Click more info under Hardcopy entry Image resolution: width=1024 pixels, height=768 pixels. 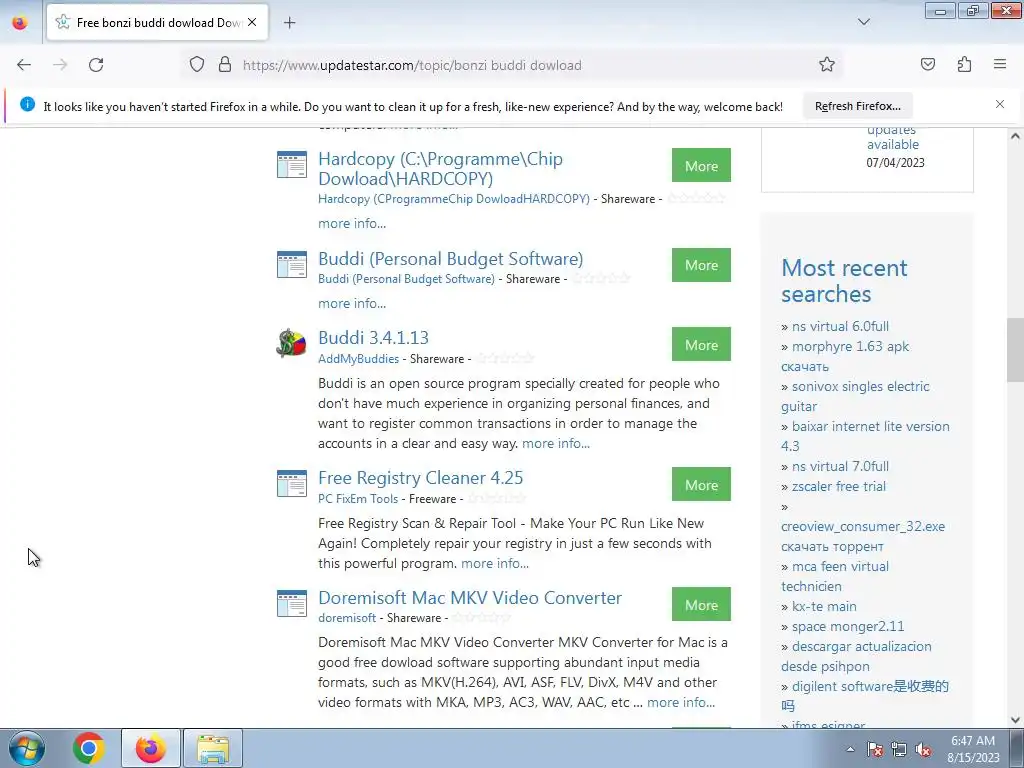(x=352, y=223)
